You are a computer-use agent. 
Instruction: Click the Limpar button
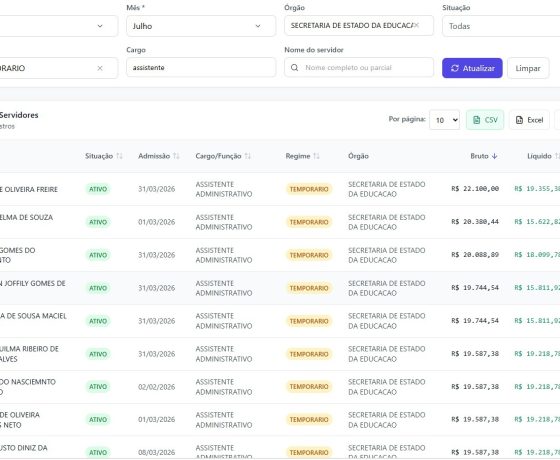(x=528, y=68)
